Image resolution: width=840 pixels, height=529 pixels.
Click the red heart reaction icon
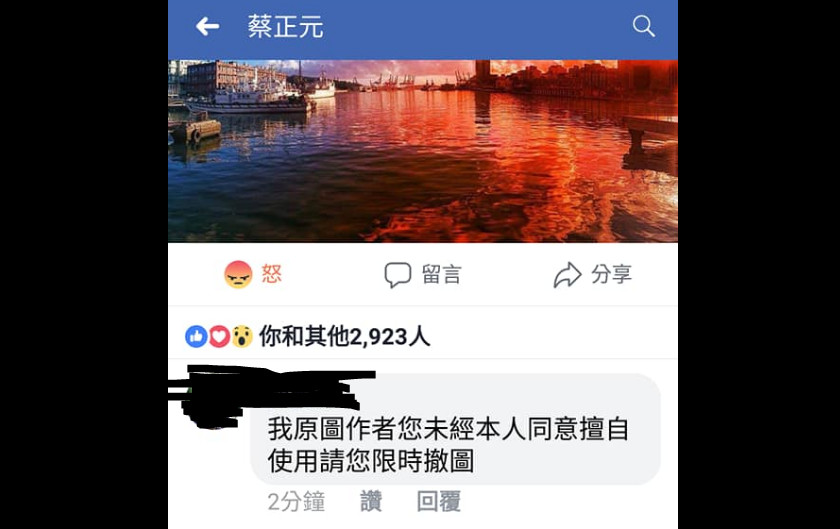coord(219,337)
